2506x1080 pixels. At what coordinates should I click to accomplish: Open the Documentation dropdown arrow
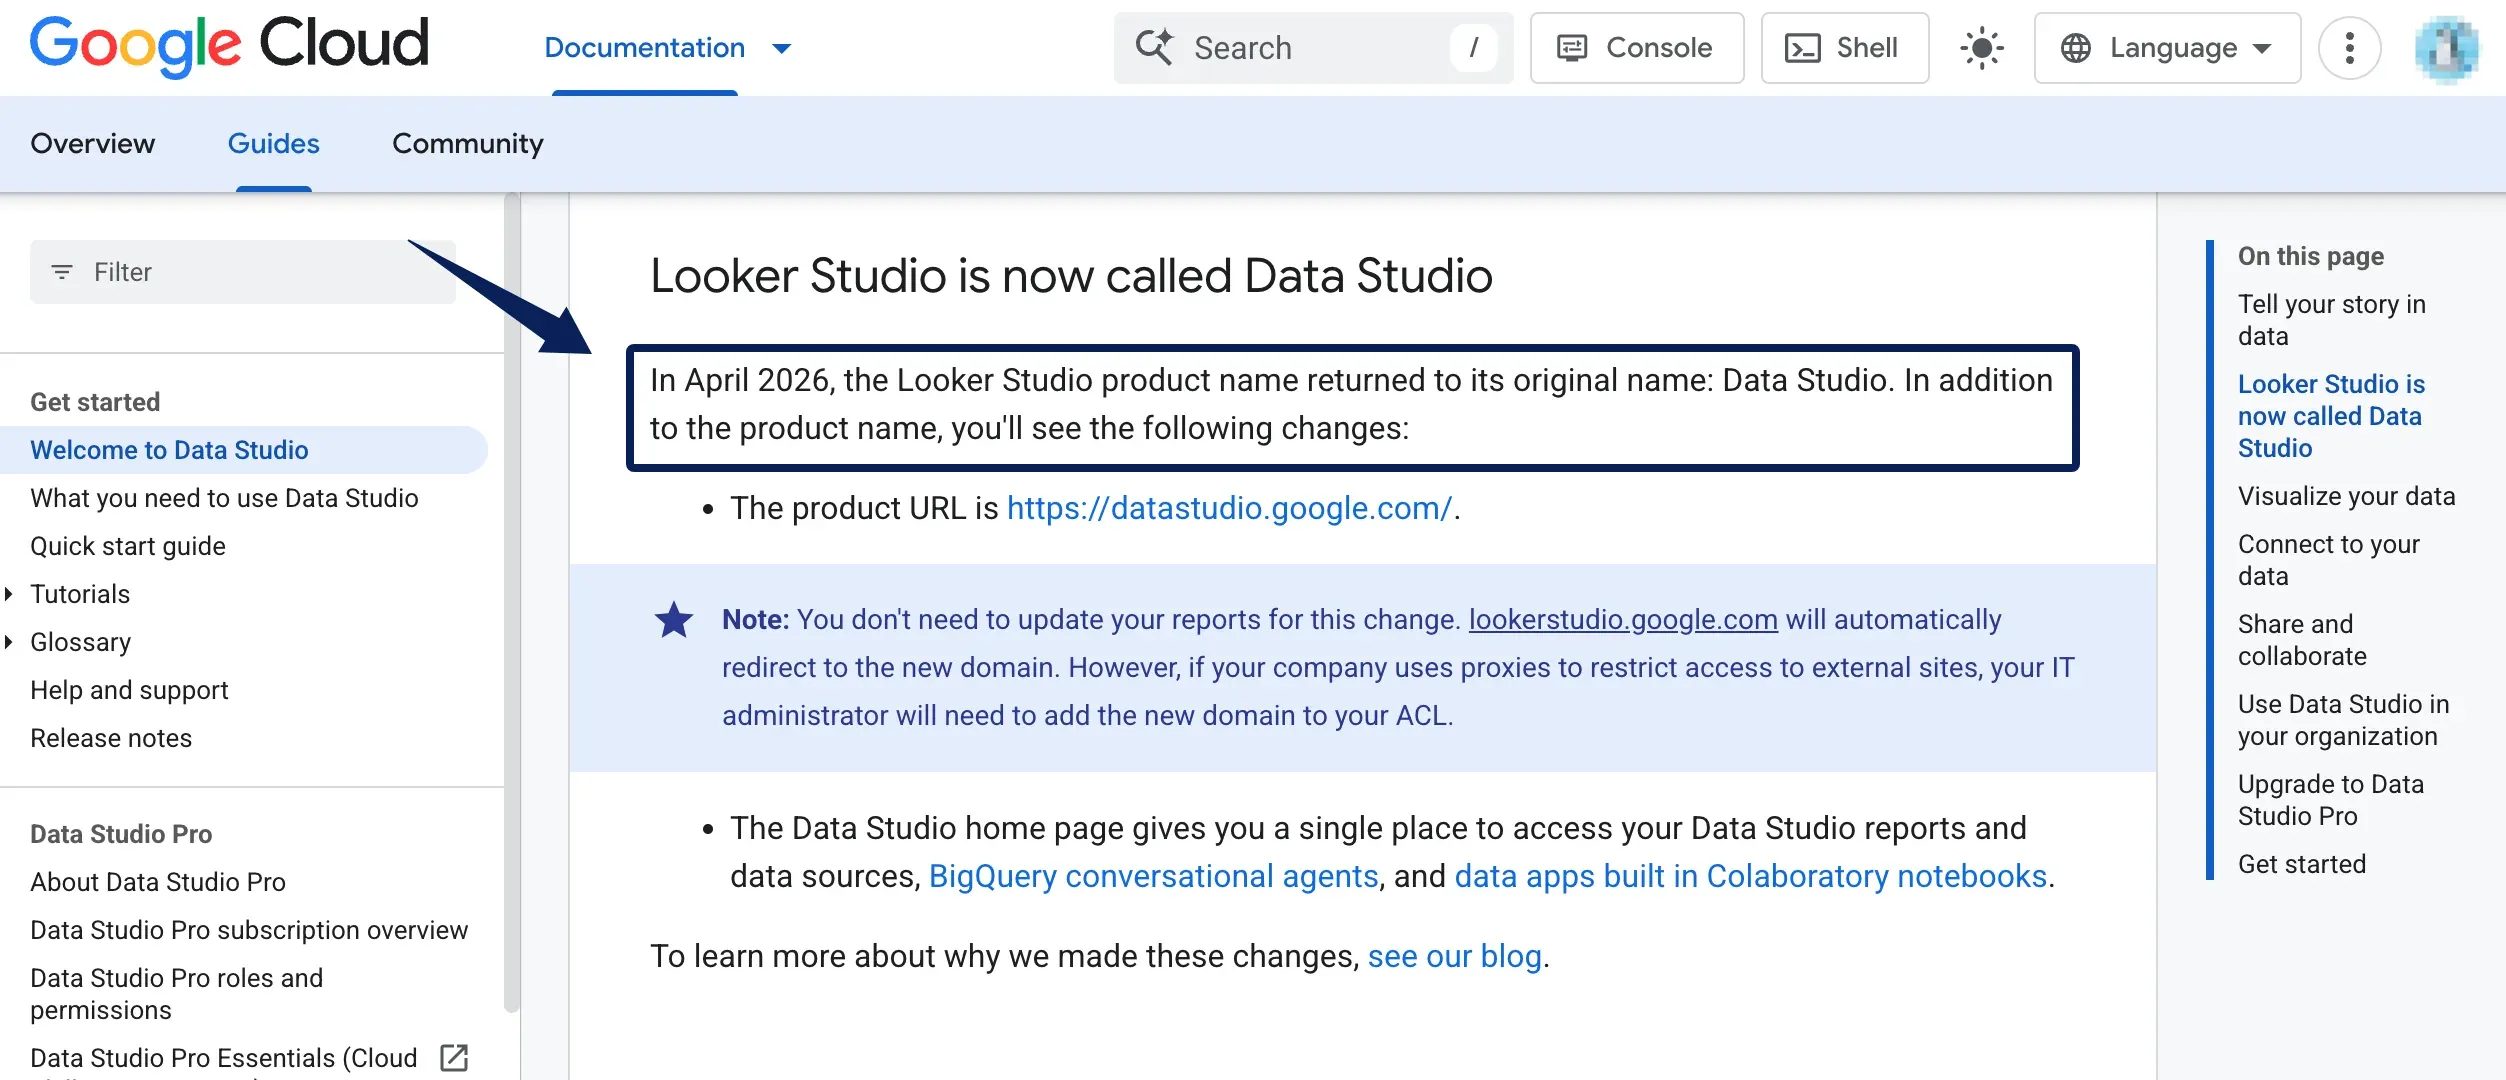pyautogui.click(x=782, y=48)
